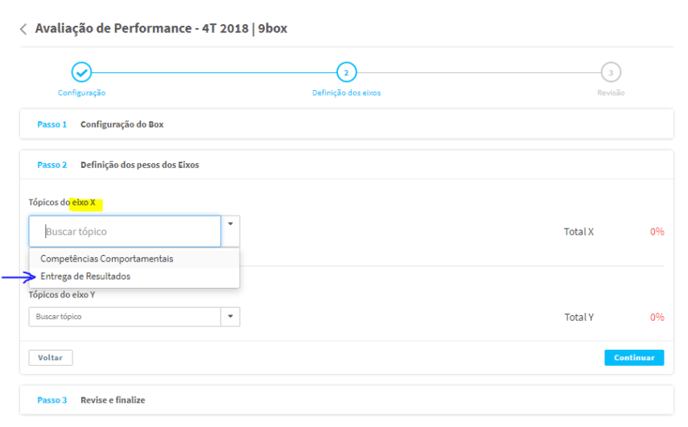
Task: Select the completed Configuração step circle
Action: pos(82,72)
